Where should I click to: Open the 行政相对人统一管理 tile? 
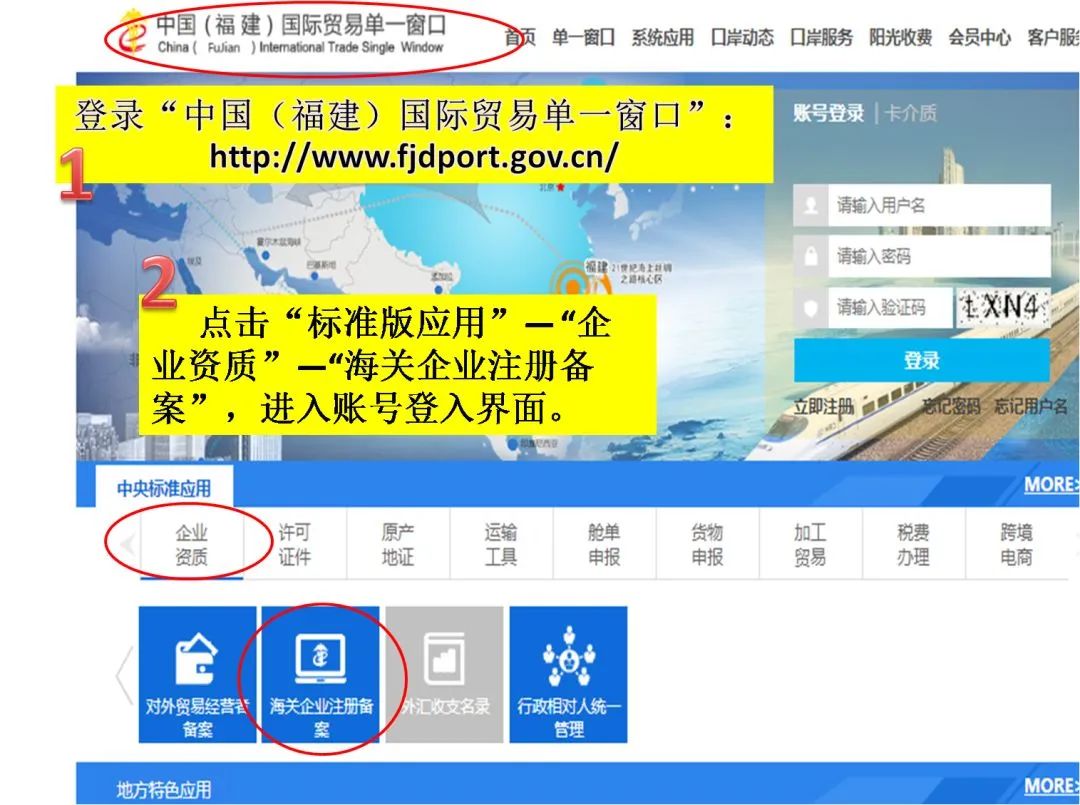click(568, 674)
